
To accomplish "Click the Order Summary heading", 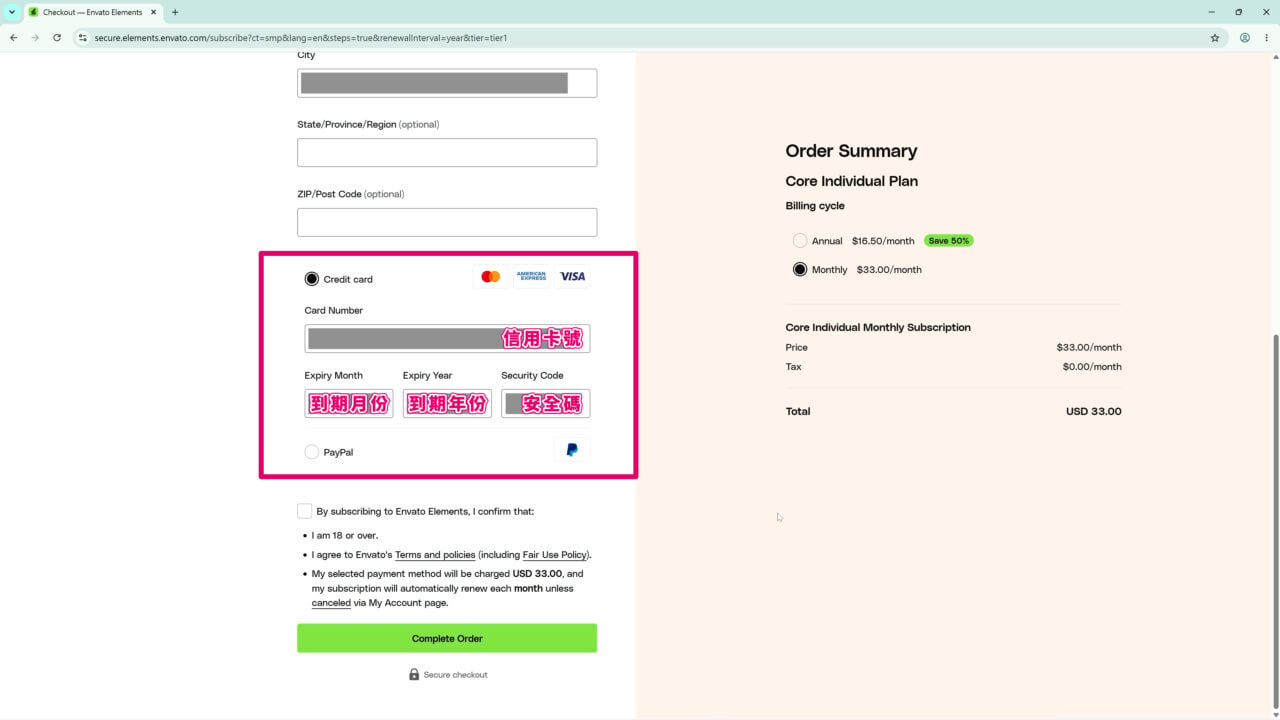I will (x=851, y=151).
